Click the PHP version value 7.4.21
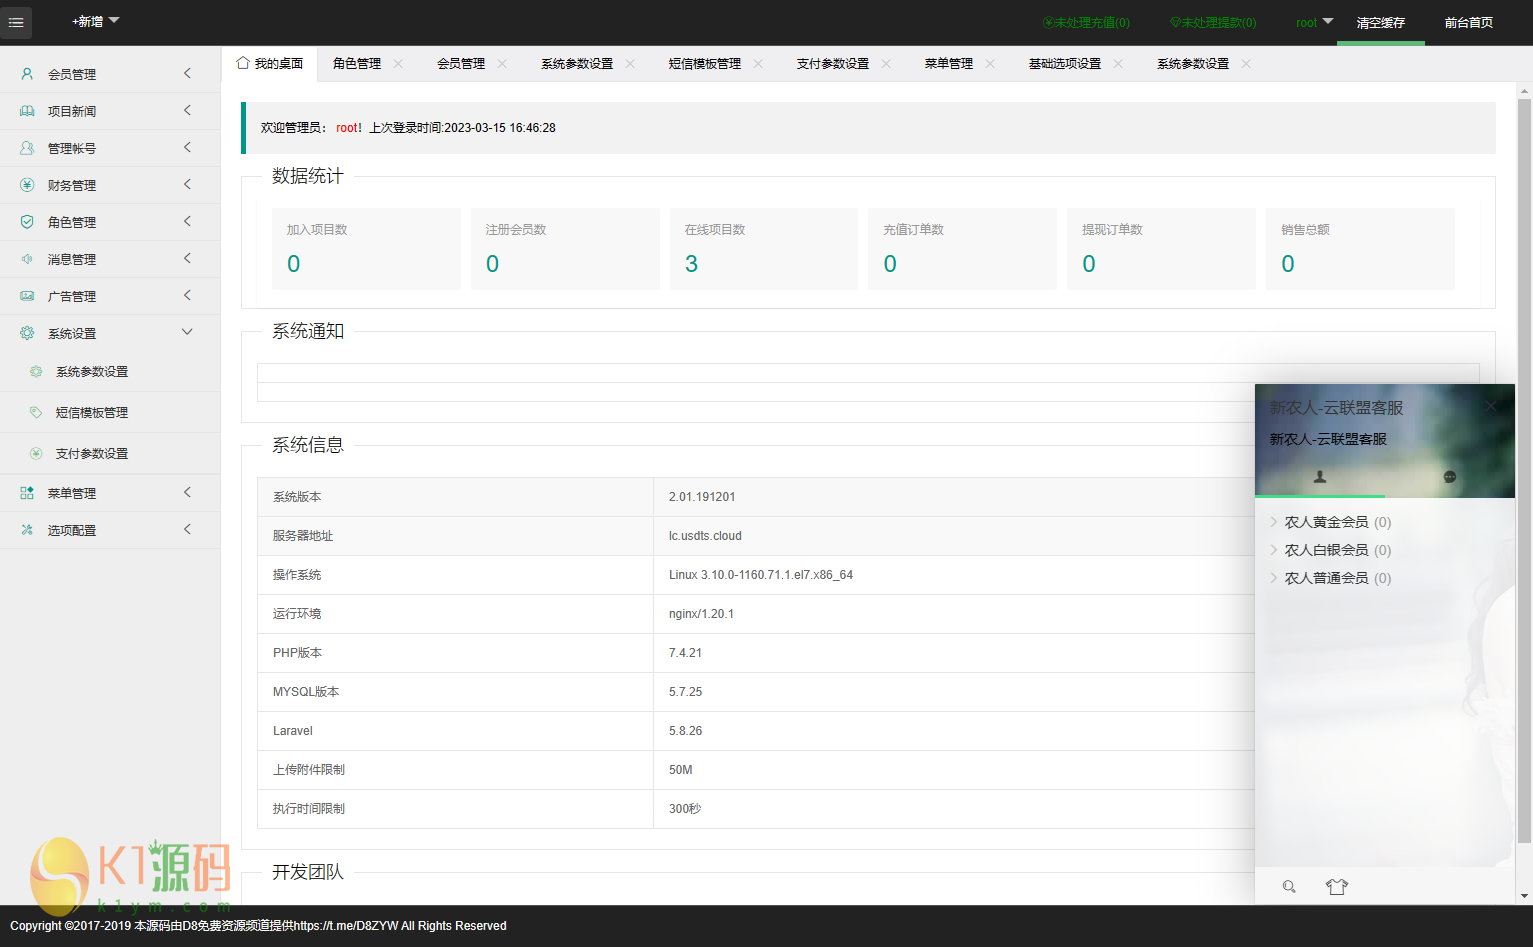1533x947 pixels. coord(685,653)
